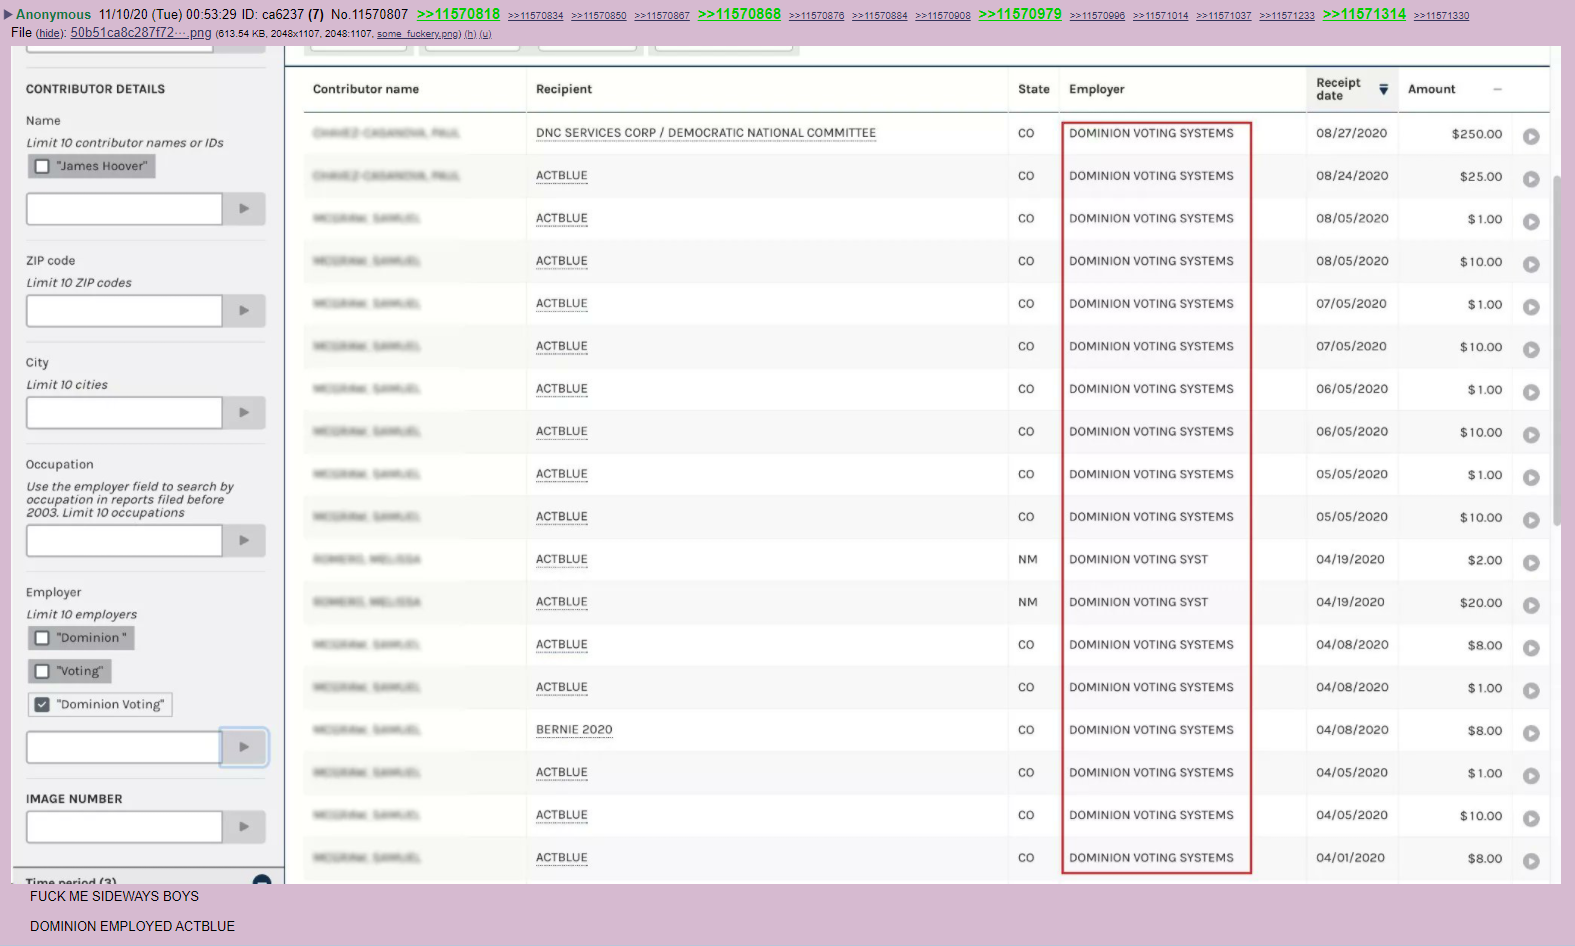Expand the $25.00 08/24/2020 row arrow

coord(1530,179)
